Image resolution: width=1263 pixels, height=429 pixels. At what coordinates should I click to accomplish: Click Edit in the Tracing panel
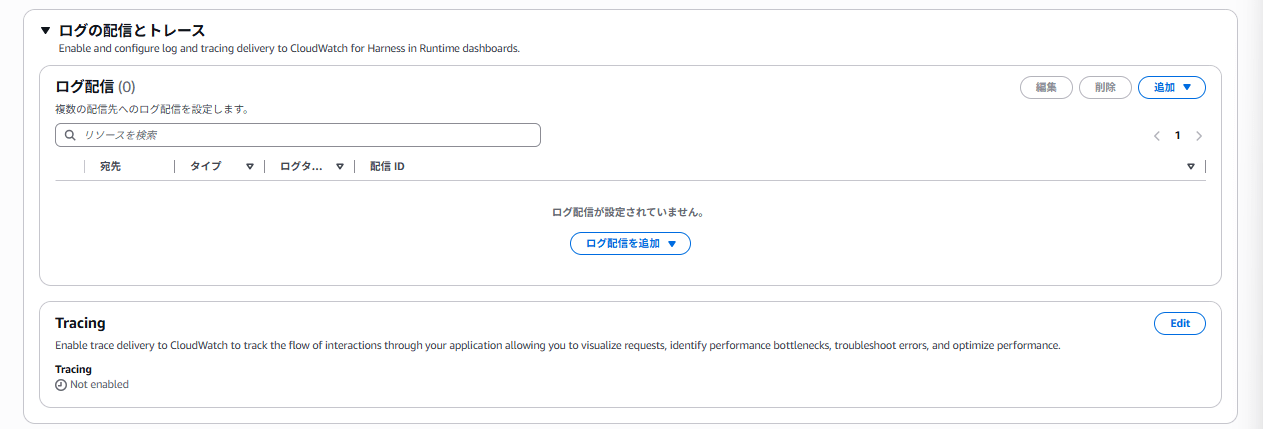pos(1179,323)
